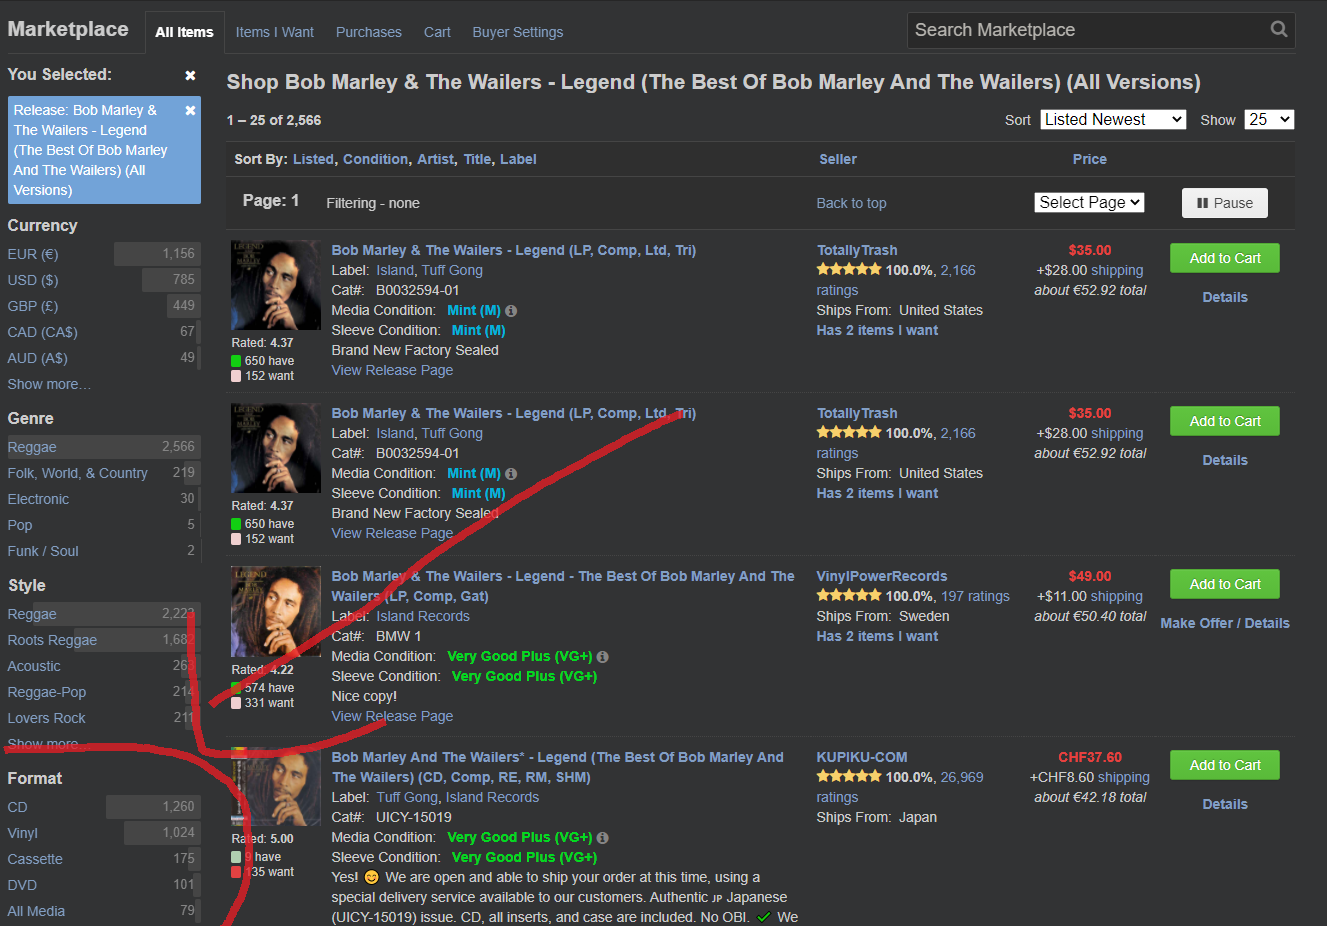Click the search magnifier icon
The height and width of the screenshot is (926, 1327).
point(1278,29)
